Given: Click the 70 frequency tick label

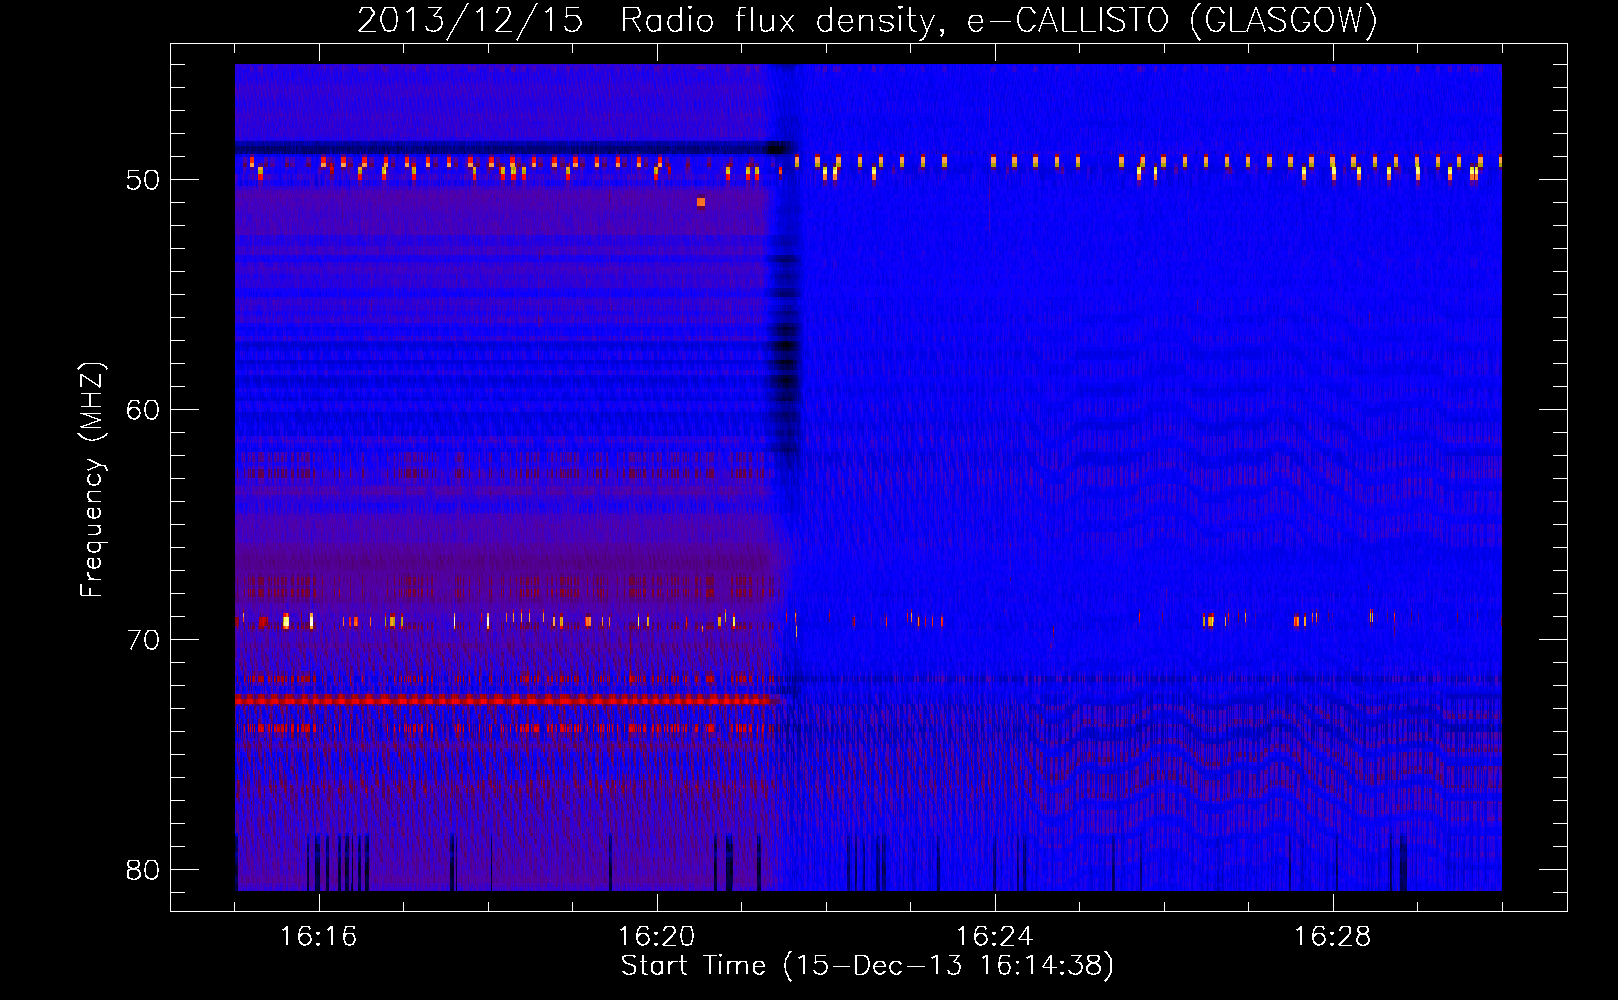Looking at the screenshot, I should [x=143, y=640].
